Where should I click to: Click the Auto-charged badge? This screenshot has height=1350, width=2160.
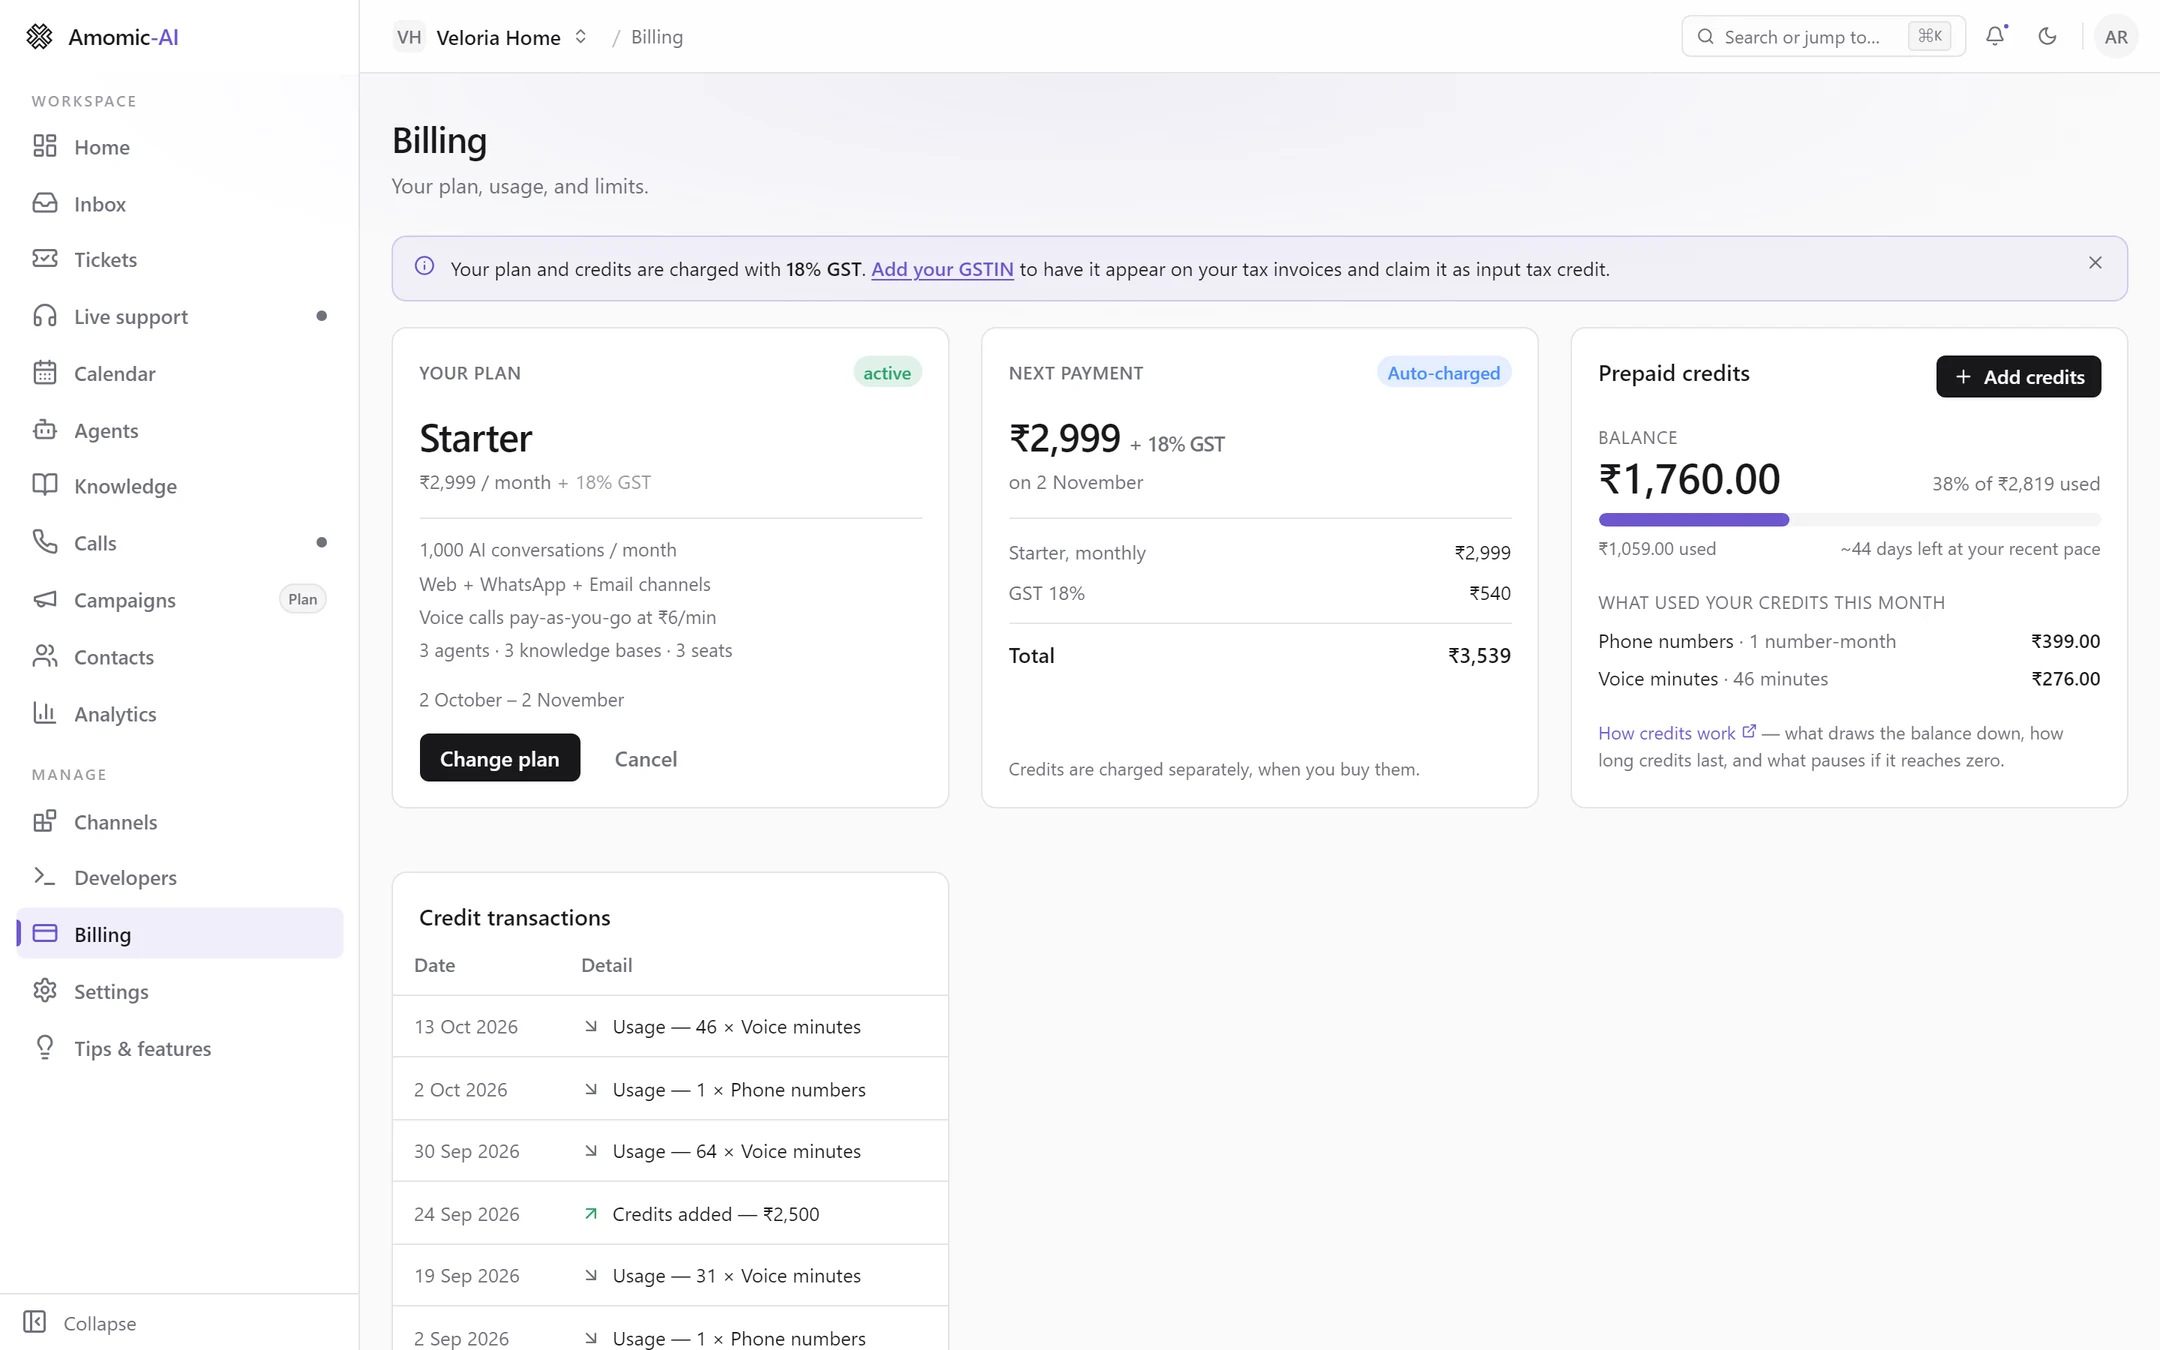pyautogui.click(x=1443, y=373)
